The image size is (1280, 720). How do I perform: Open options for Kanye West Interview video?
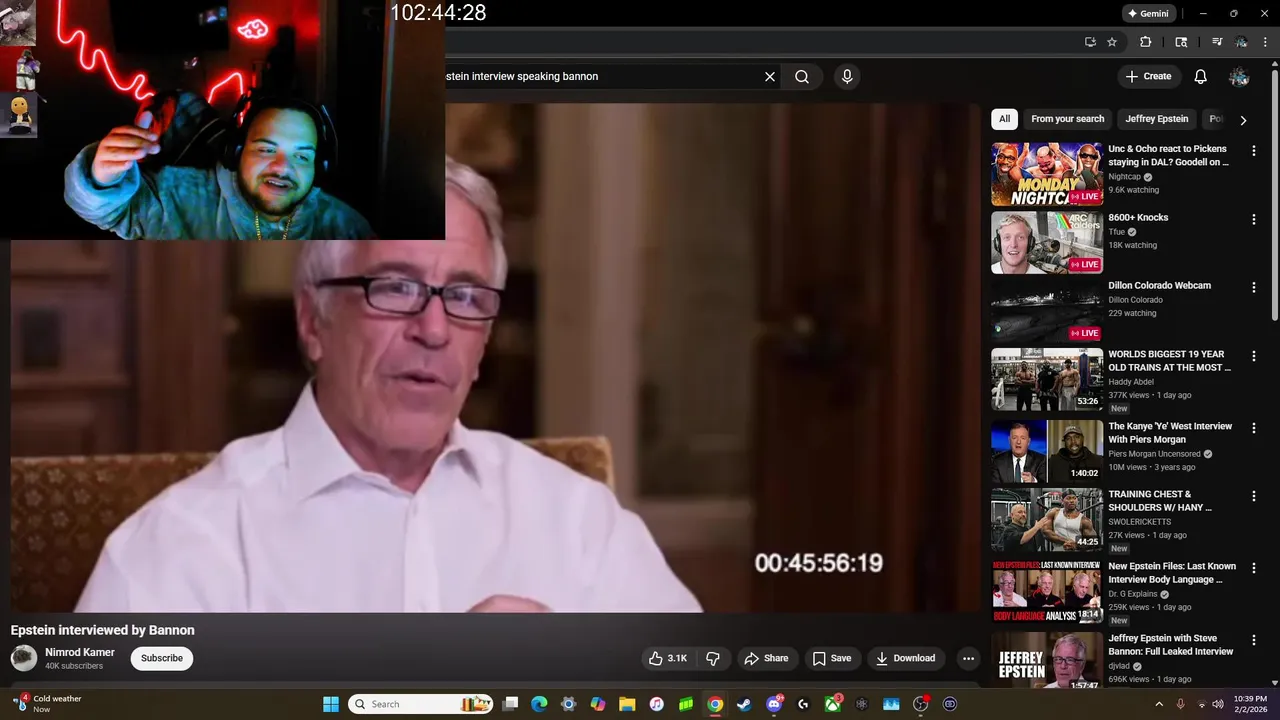[1254, 428]
